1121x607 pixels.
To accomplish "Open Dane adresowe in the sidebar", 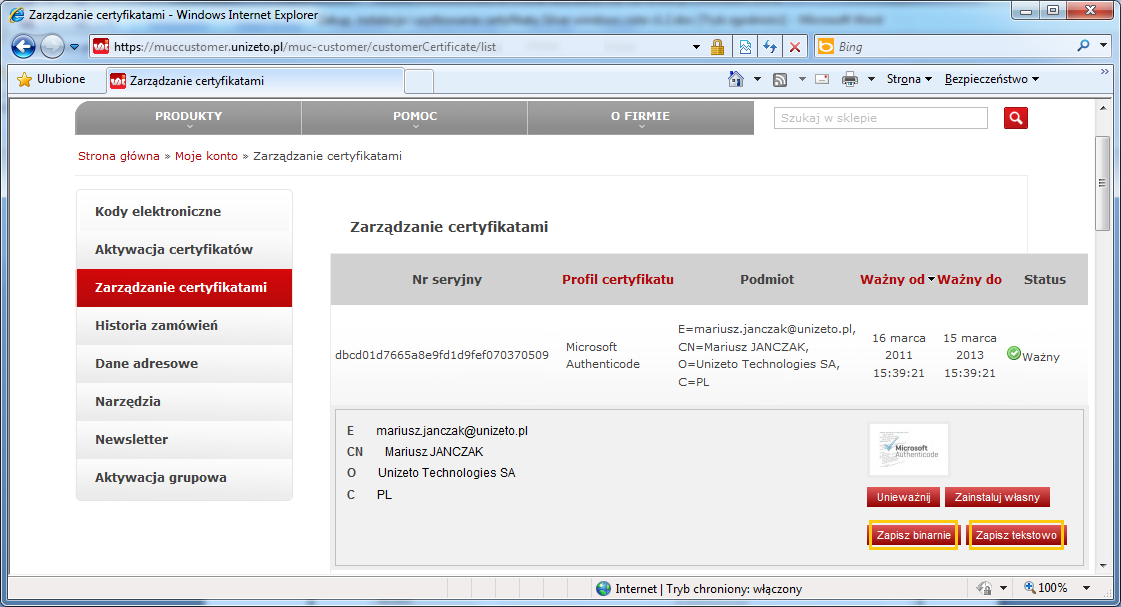I will (x=184, y=363).
